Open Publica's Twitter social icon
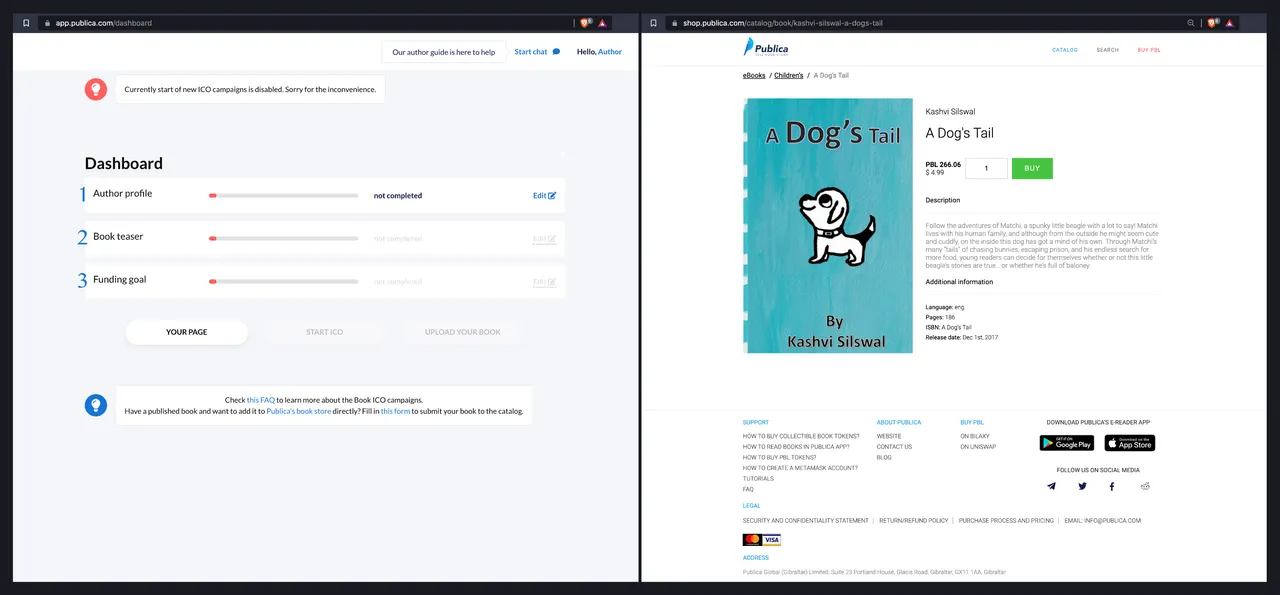This screenshot has width=1280, height=595. tap(1082, 486)
